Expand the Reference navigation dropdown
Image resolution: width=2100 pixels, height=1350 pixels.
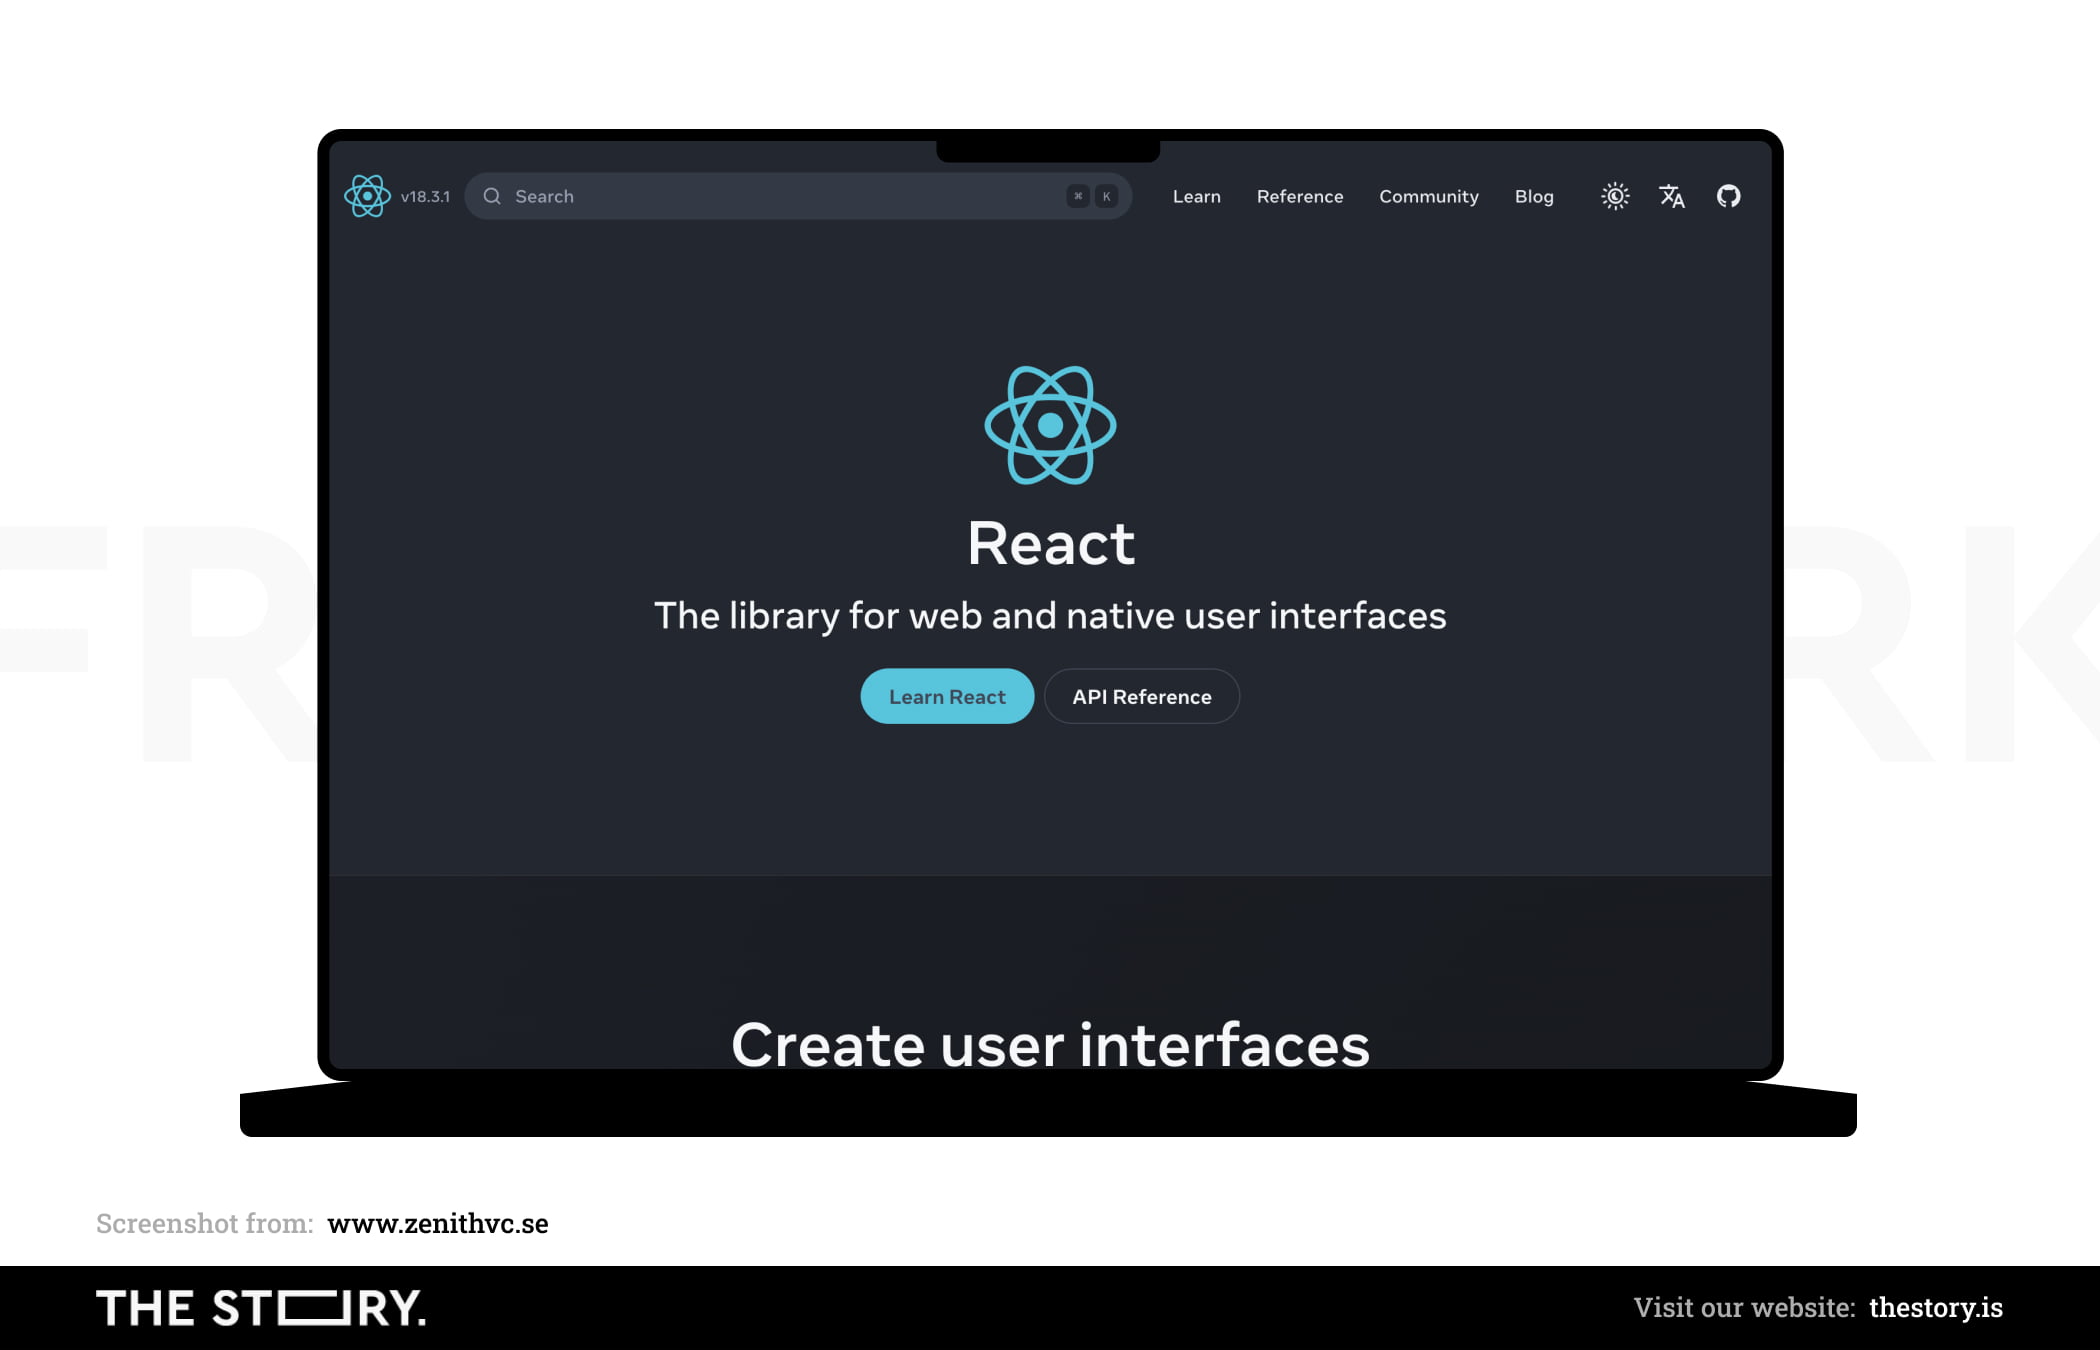click(x=1298, y=196)
